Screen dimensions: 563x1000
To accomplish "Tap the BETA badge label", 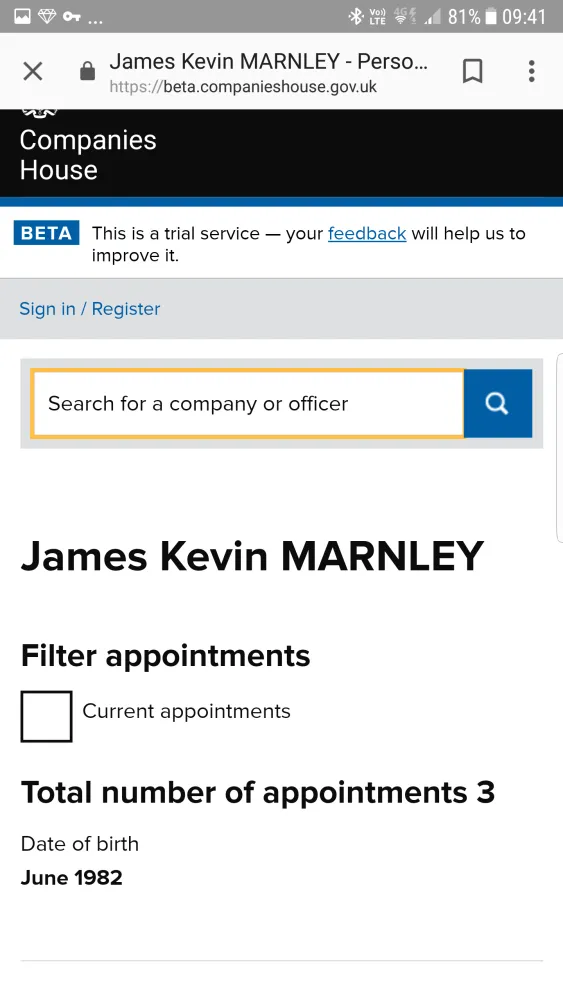I will (47, 233).
